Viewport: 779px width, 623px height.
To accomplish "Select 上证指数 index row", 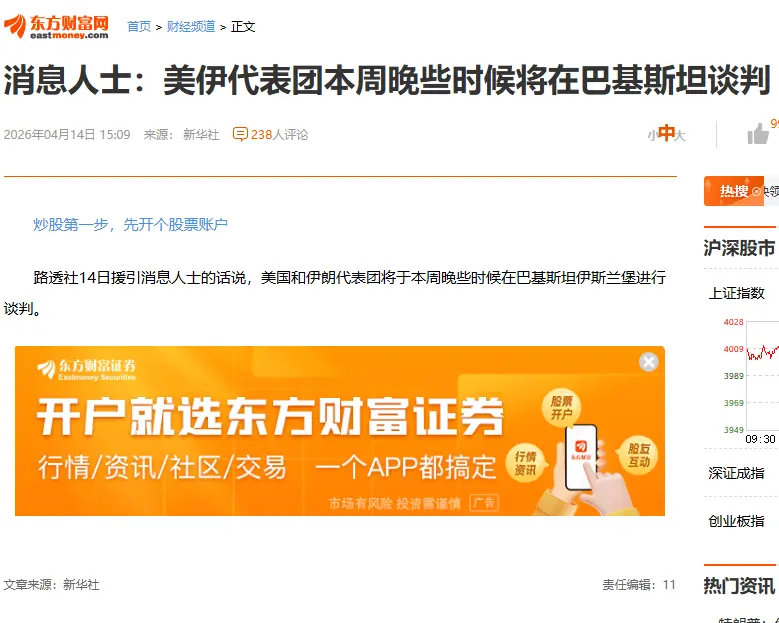I will (x=741, y=293).
